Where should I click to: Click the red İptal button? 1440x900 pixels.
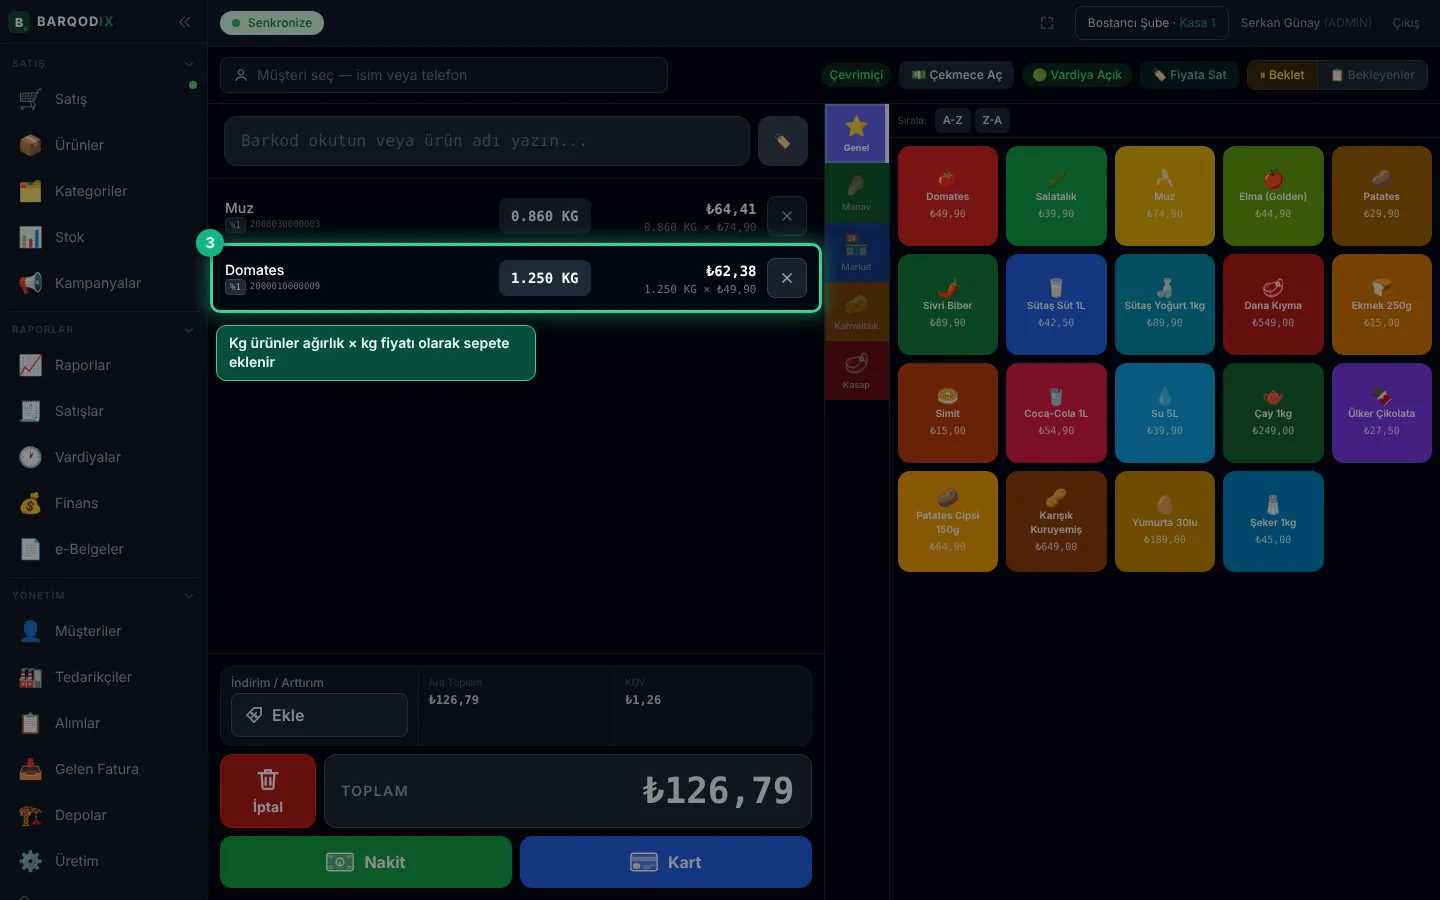(268, 791)
